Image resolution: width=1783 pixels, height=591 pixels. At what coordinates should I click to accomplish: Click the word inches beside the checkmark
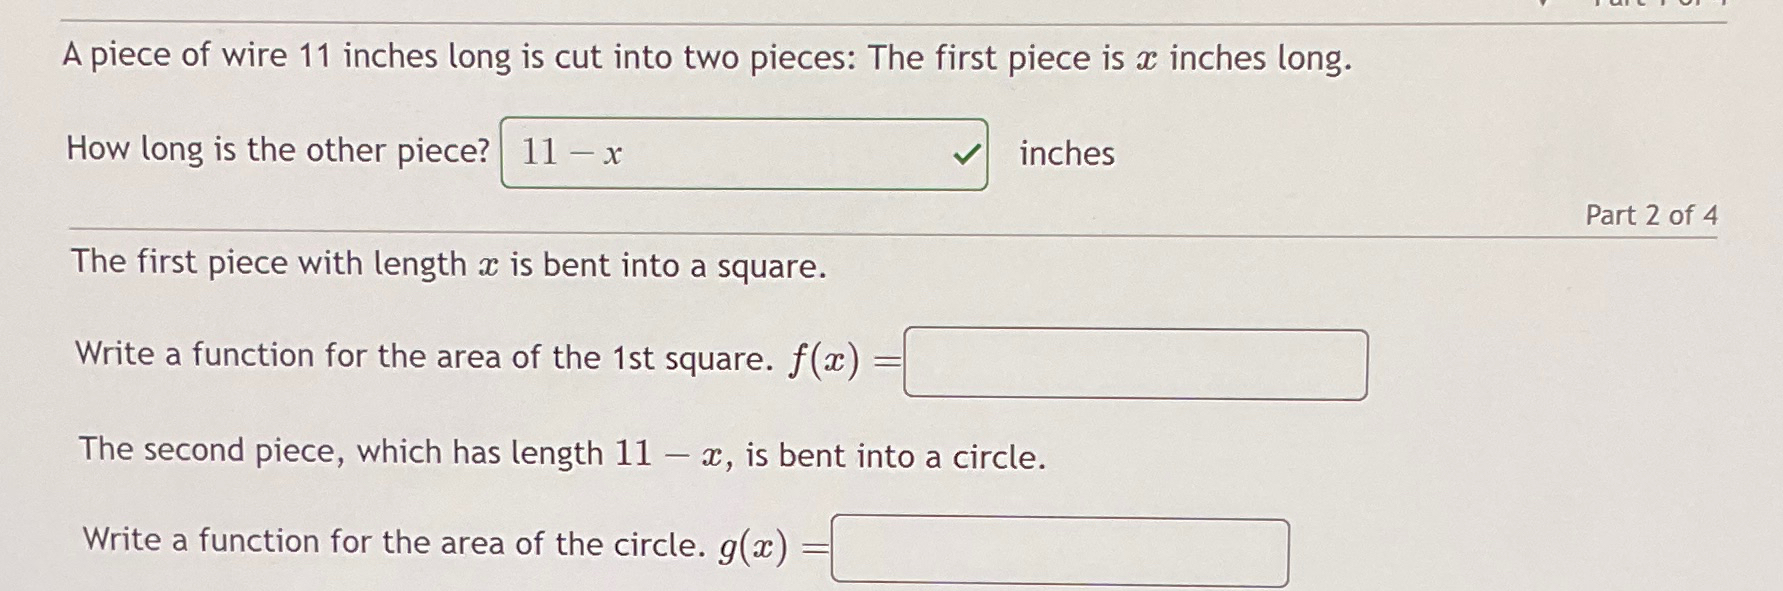coord(1065,154)
